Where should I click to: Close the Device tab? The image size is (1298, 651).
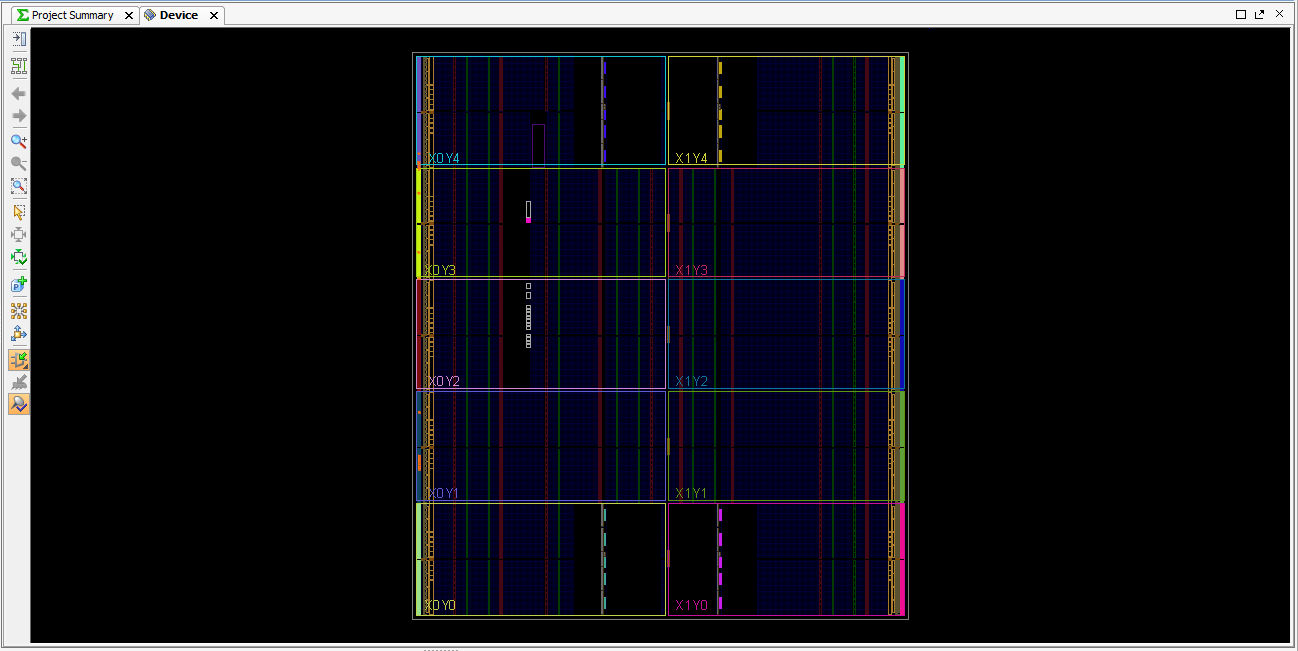213,16
